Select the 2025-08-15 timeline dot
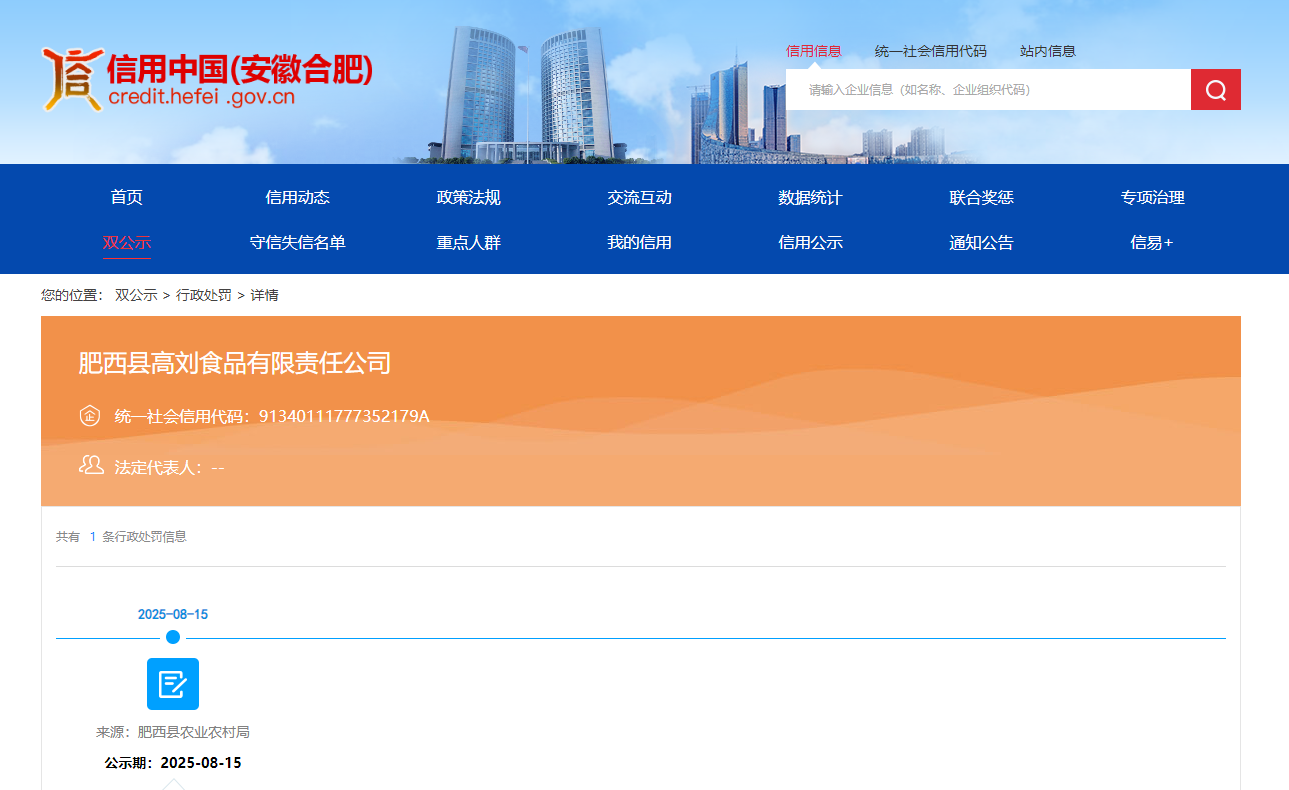Viewport: 1289px width, 790px height. coord(173,637)
